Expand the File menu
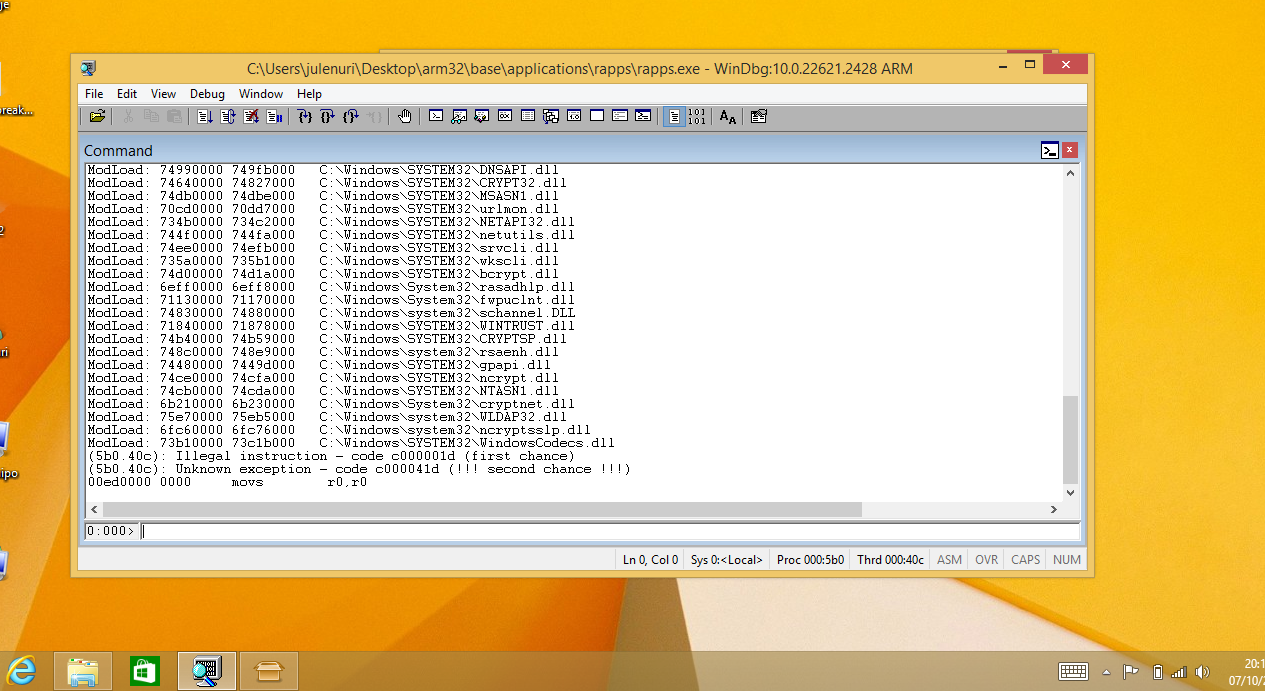This screenshot has width=1265, height=691. pos(94,94)
